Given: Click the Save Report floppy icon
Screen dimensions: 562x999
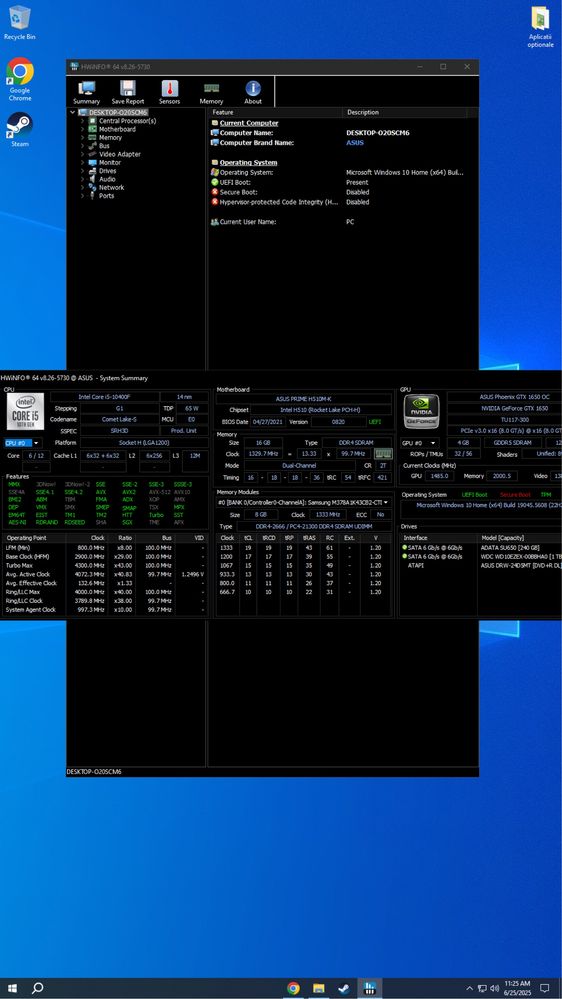Looking at the screenshot, I should click(x=127, y=92).
